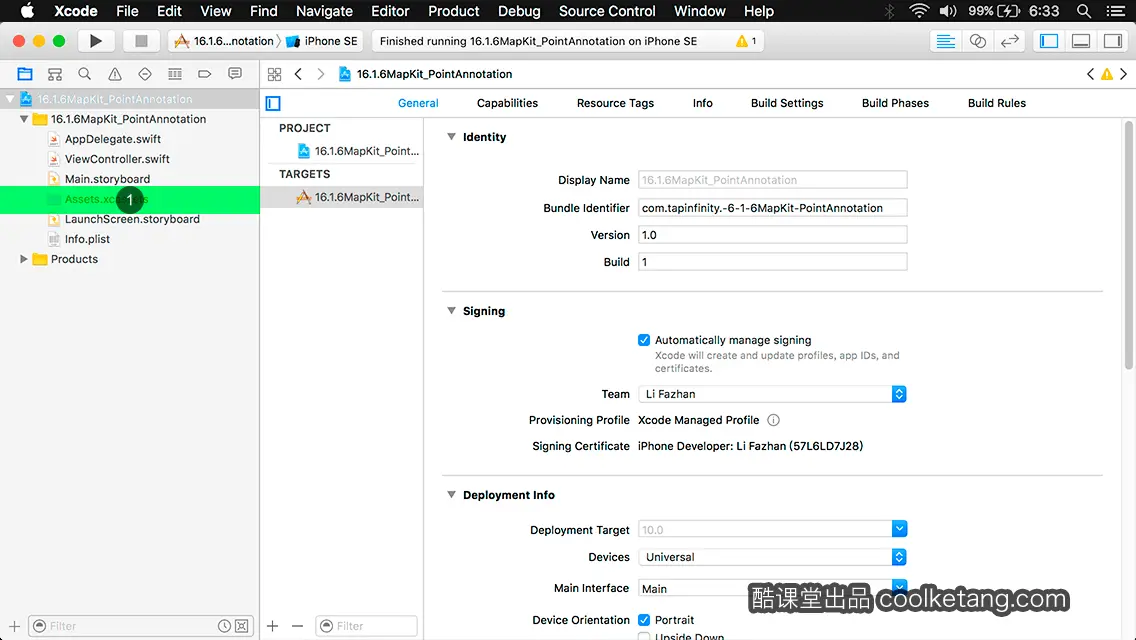Switch to the Version editor
1136x640 pixels.
[x=1009, y=41]
